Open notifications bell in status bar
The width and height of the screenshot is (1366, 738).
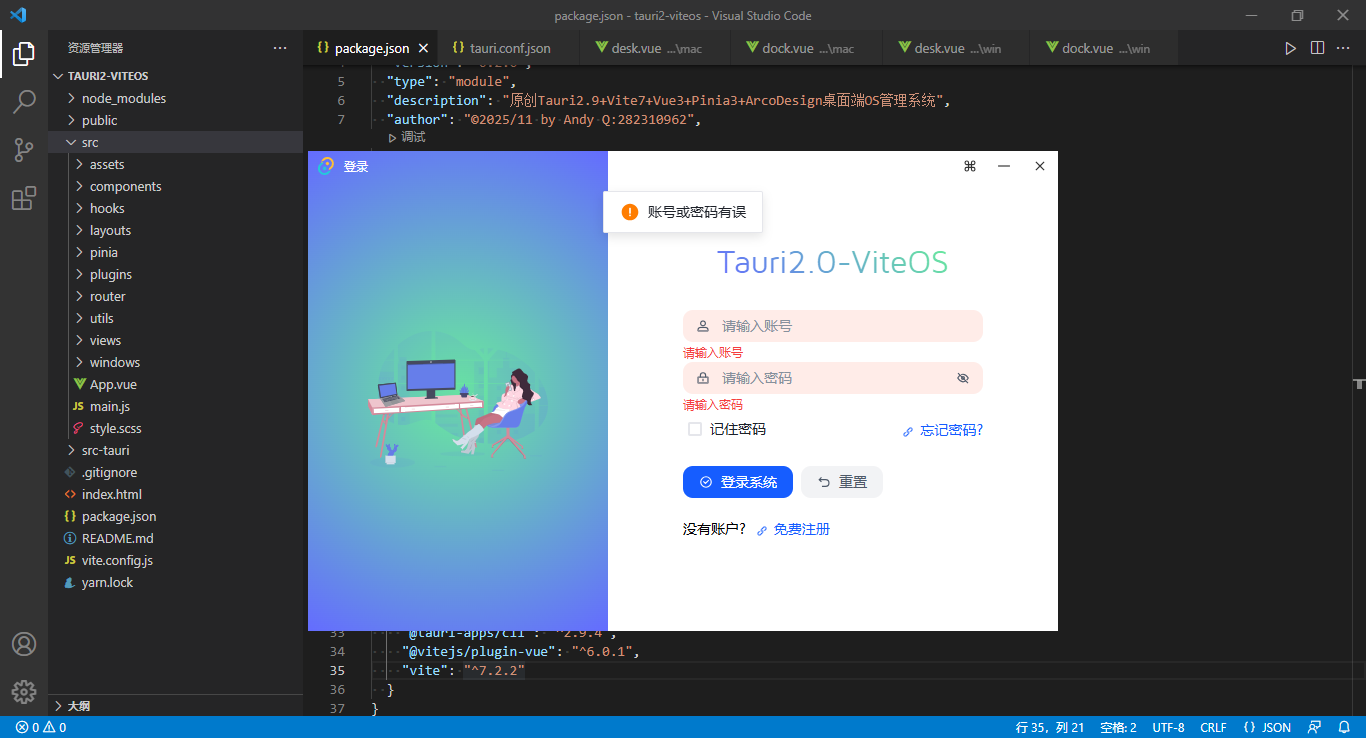[x=1344, y=728]
